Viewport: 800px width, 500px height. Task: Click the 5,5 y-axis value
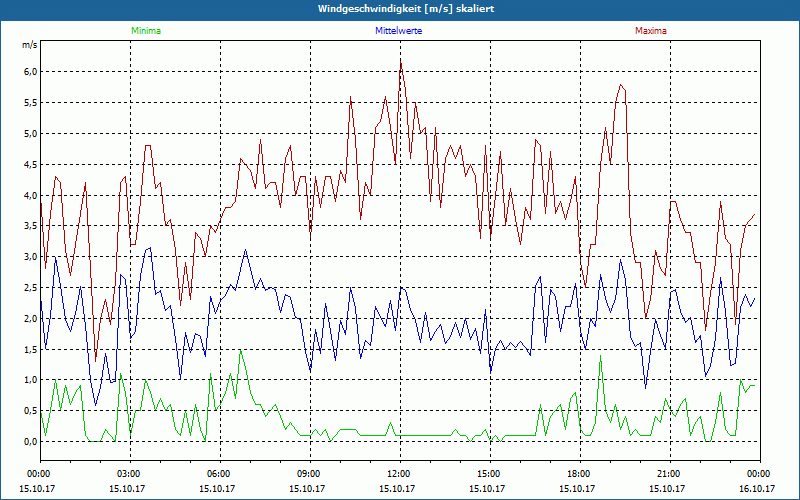pyautogui.click(x=31, y=103)
